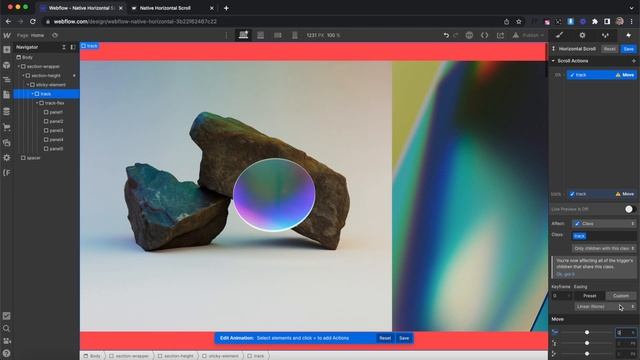640x360 pixels.
Task: Reset the Horizontal Scroll animation in right panel
Action: tap(609, 49)
